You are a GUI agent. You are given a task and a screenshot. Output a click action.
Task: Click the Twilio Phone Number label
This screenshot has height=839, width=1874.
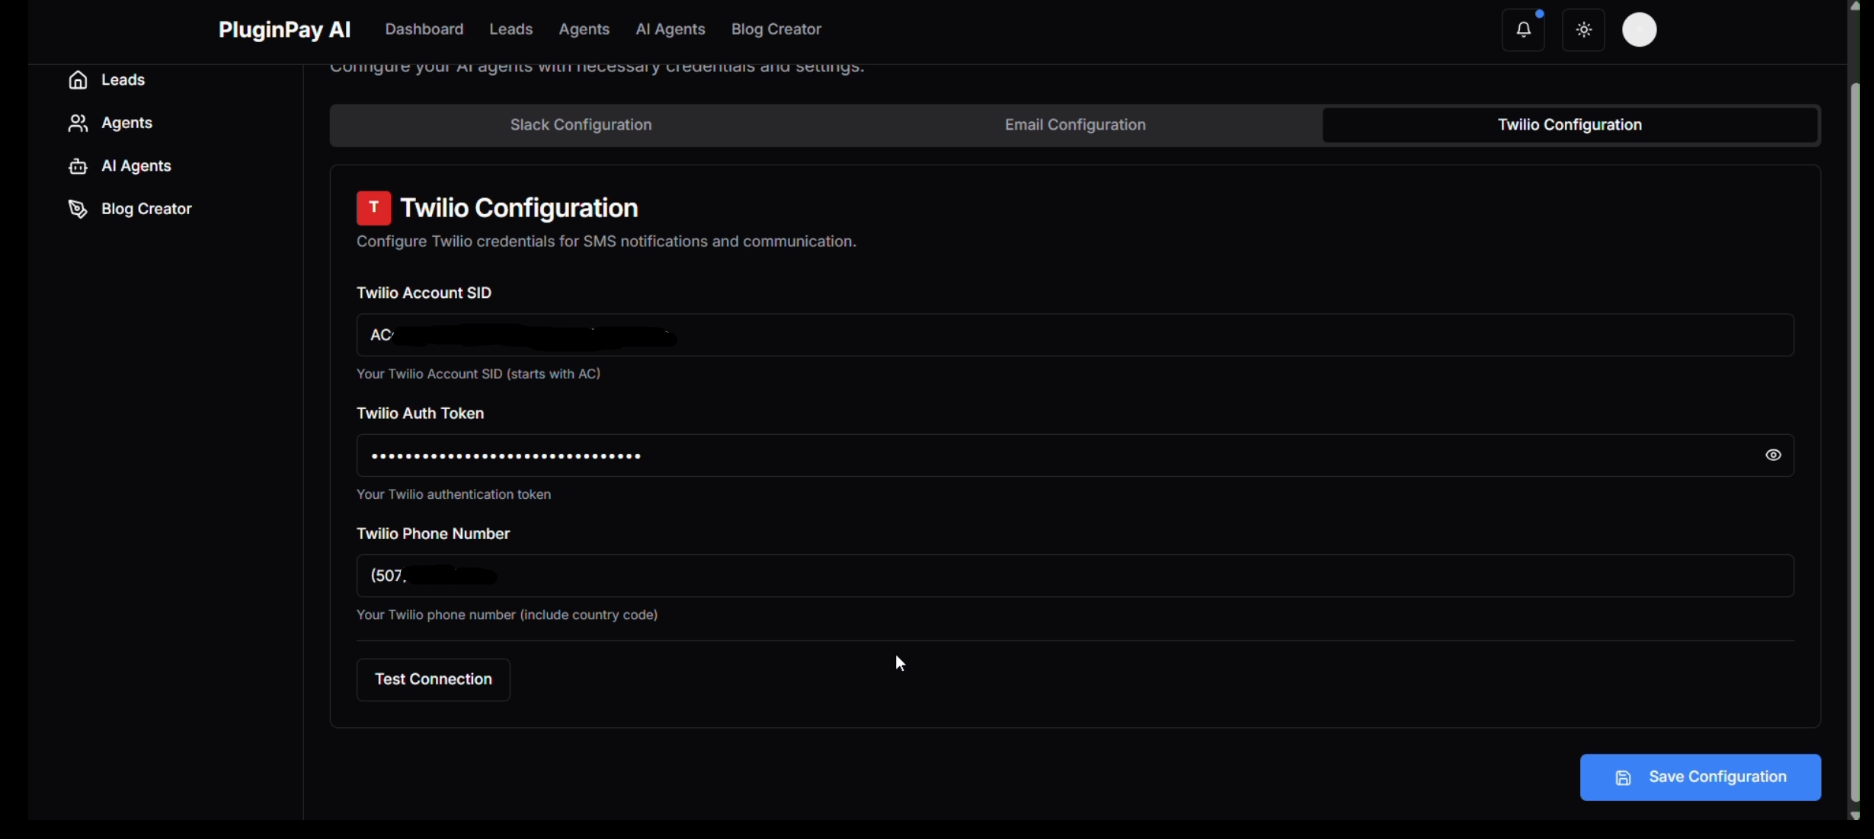click(433, 534)
